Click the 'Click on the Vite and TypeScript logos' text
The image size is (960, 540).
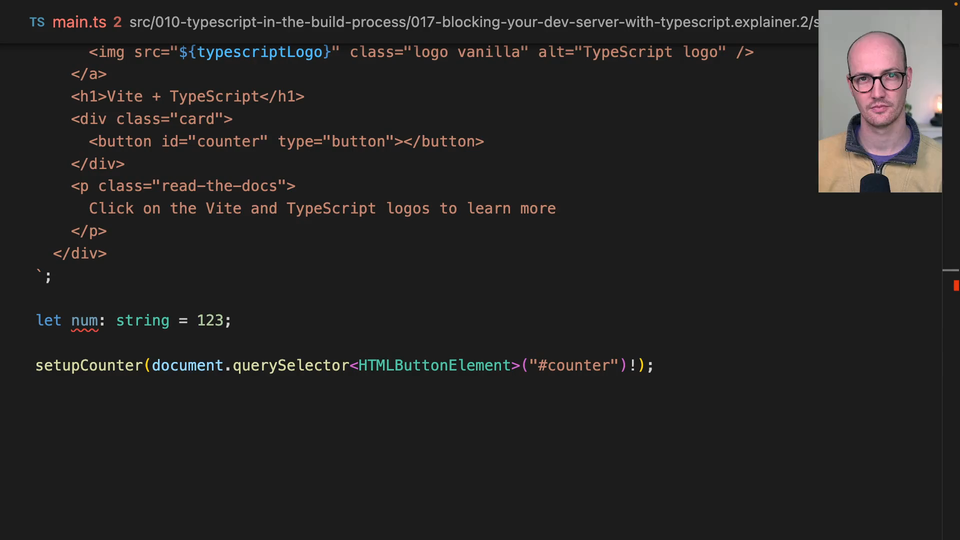(x=322, y=209)
